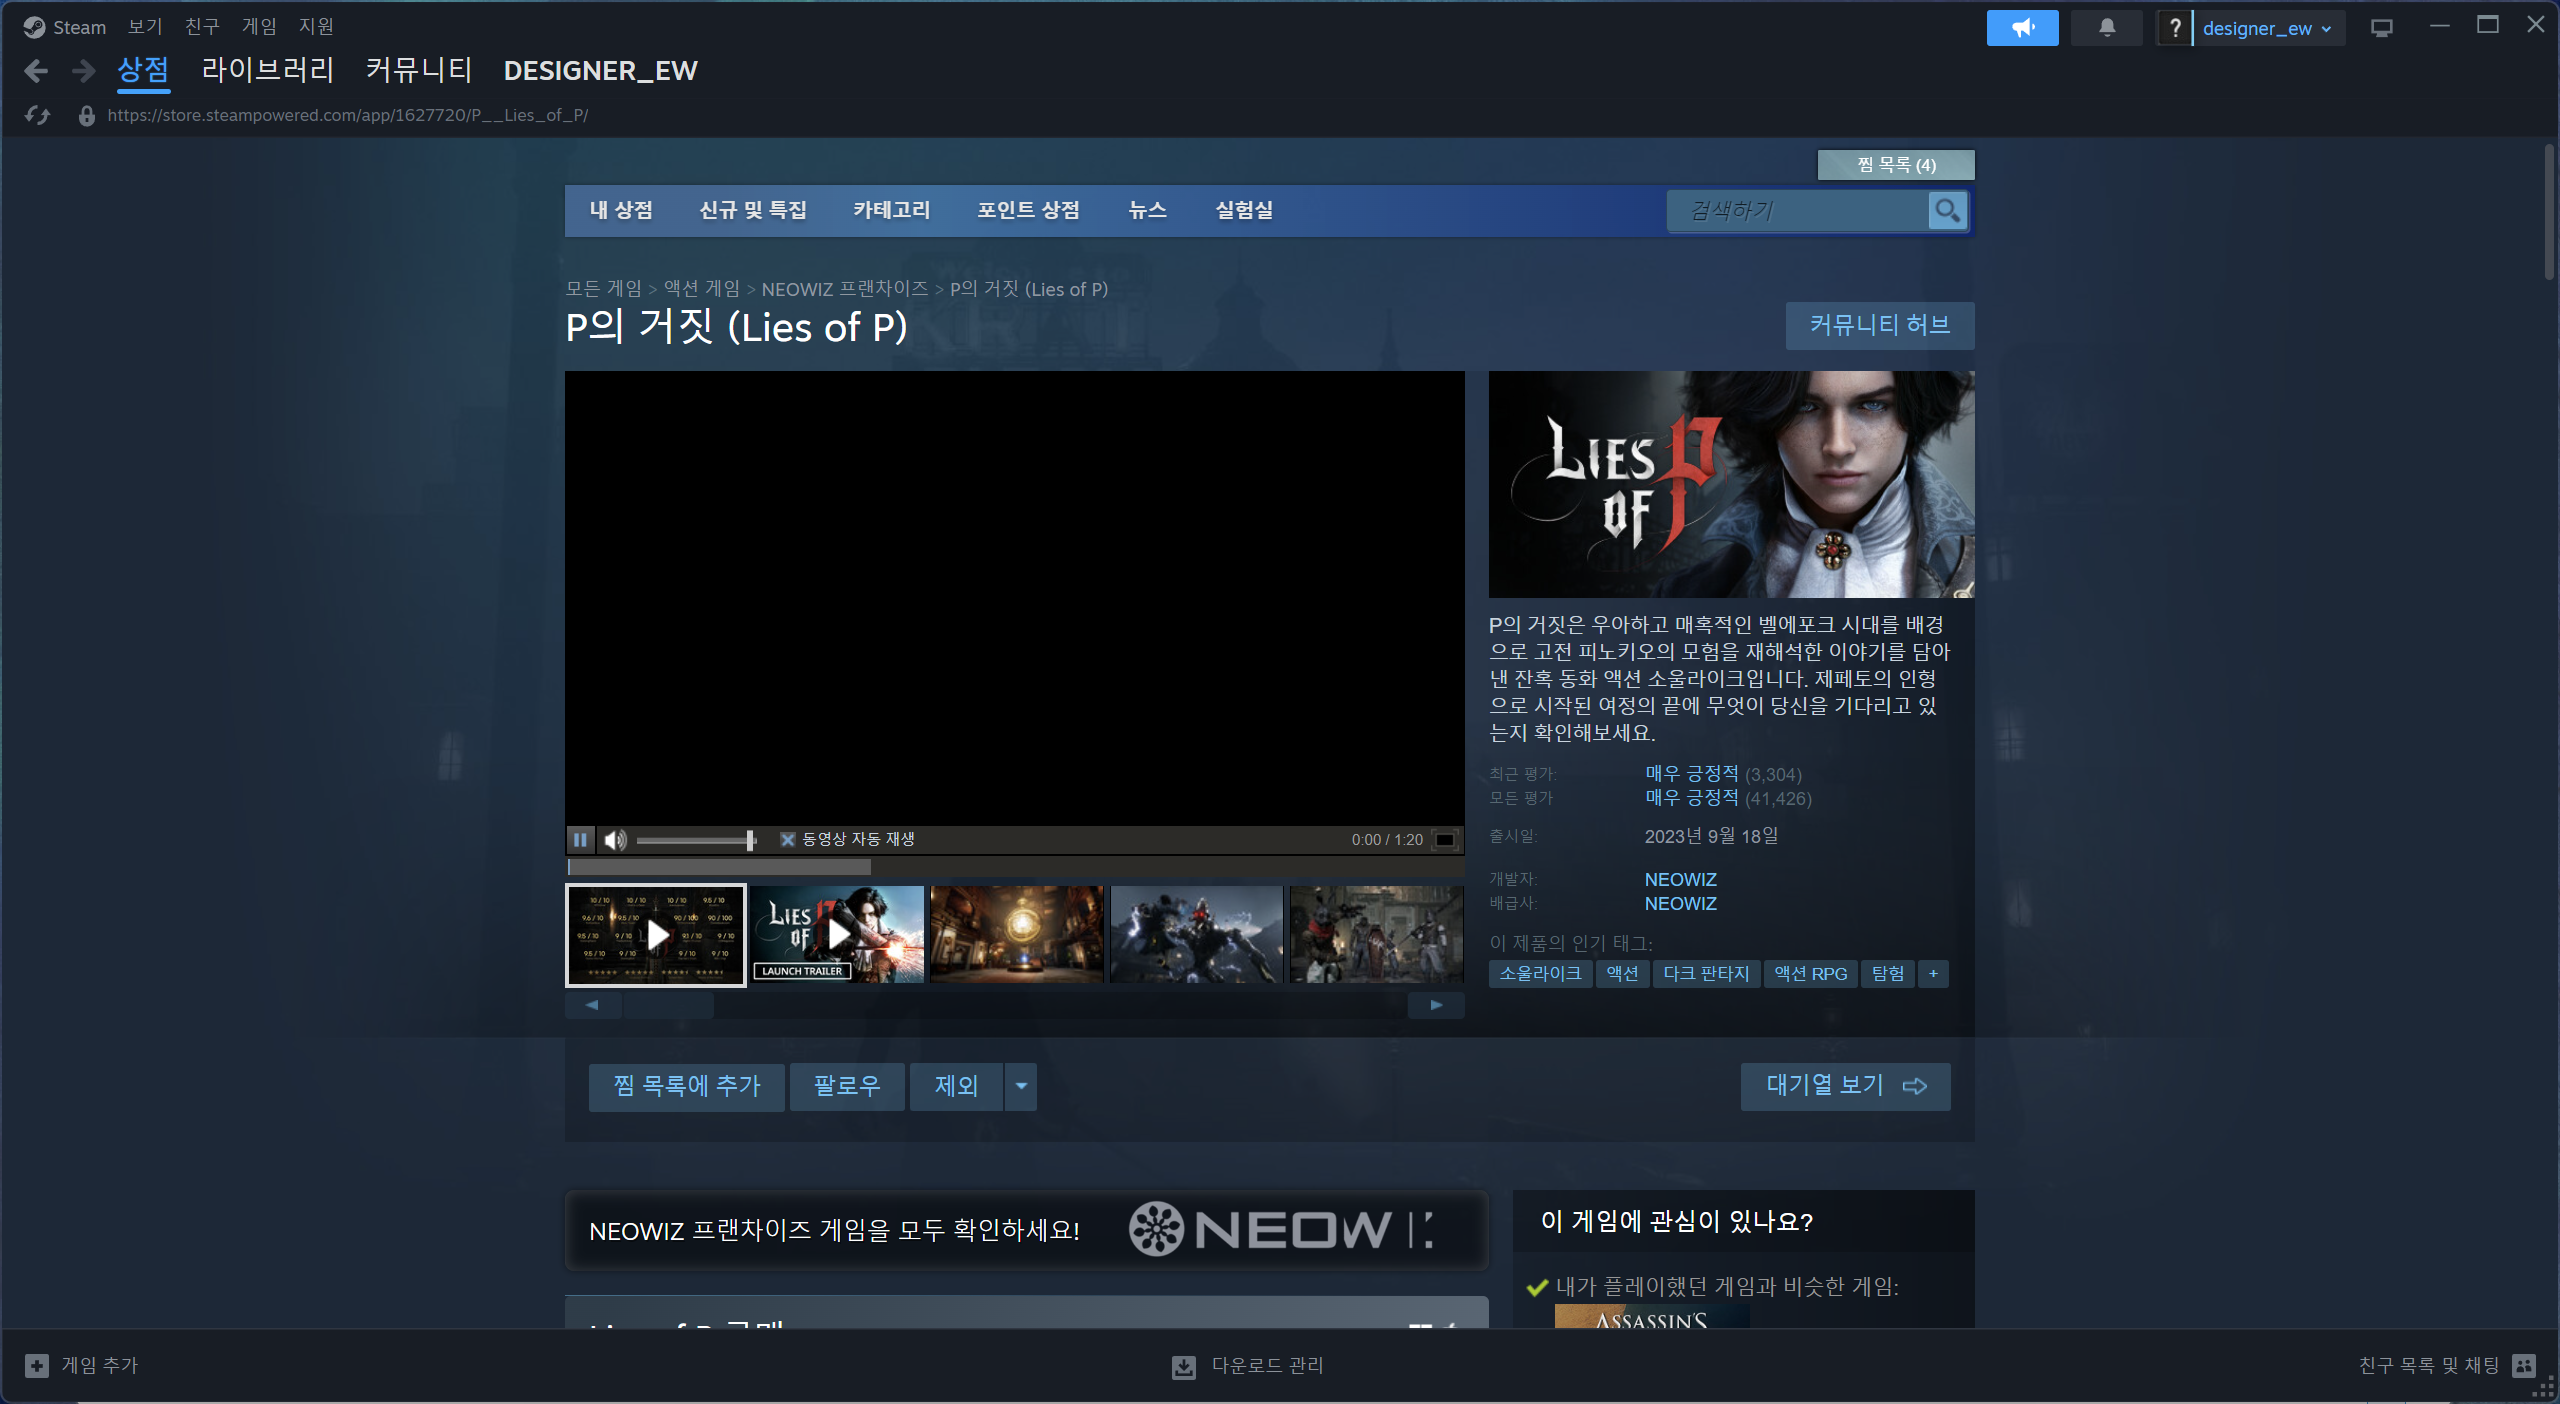The height and width of the screenshot is (1404, 2560).
Task: Enter Big Picture mode via monitor icon
Action: pos(2381,28)
